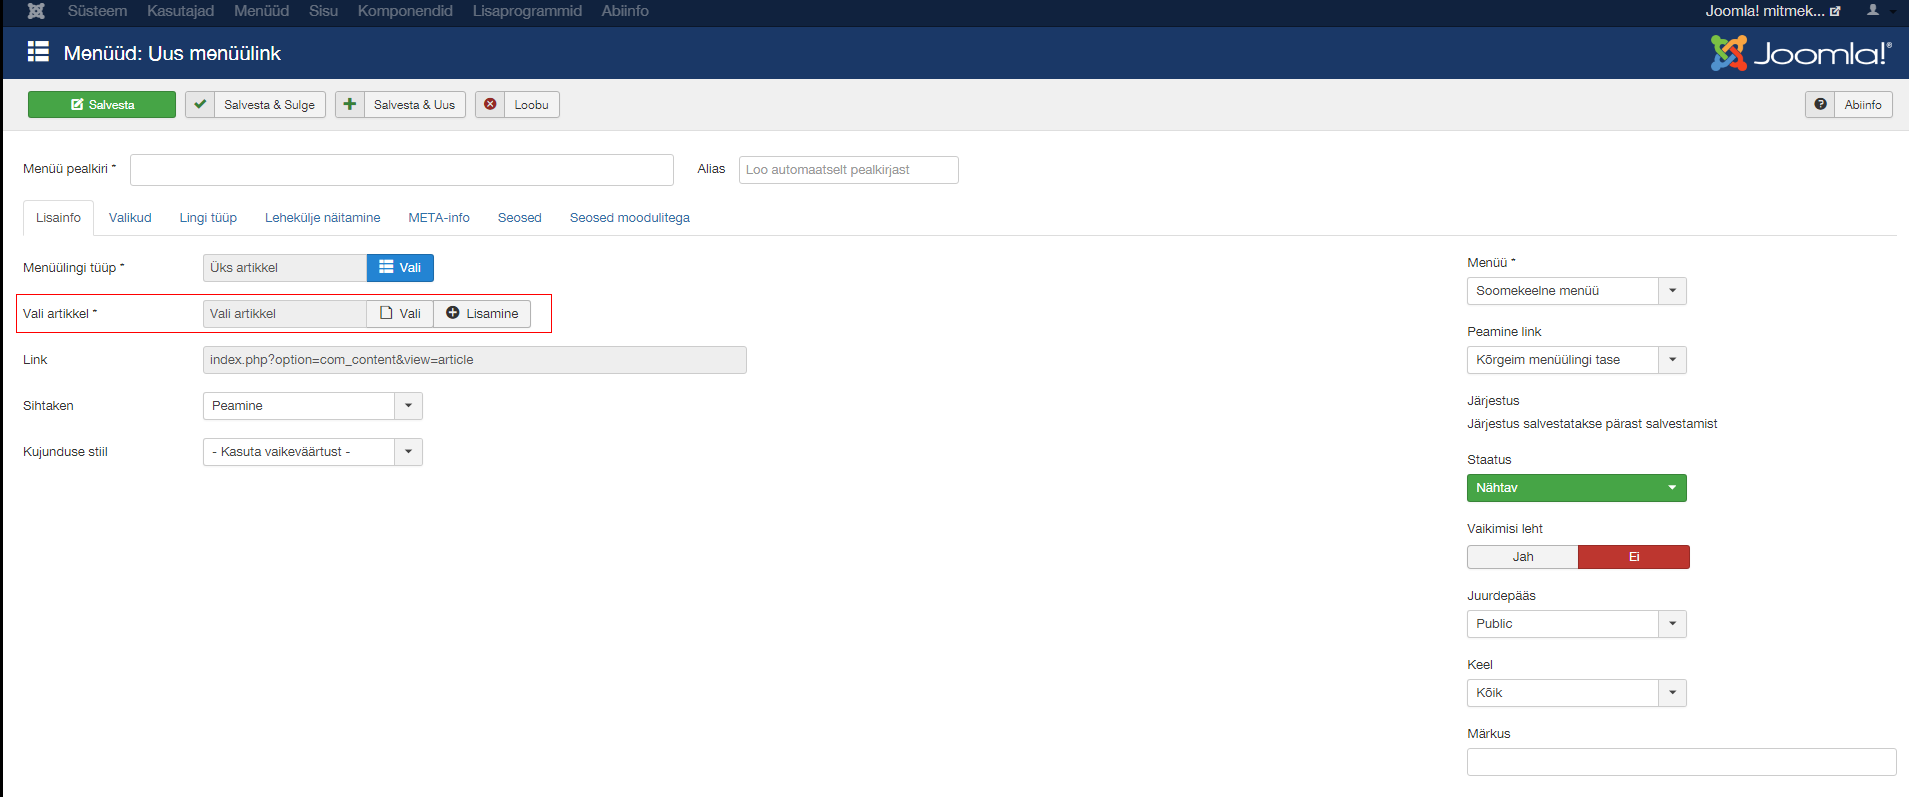Click the Menüü pealkiri input field
1909x797 pixels.
coord(402,170)
